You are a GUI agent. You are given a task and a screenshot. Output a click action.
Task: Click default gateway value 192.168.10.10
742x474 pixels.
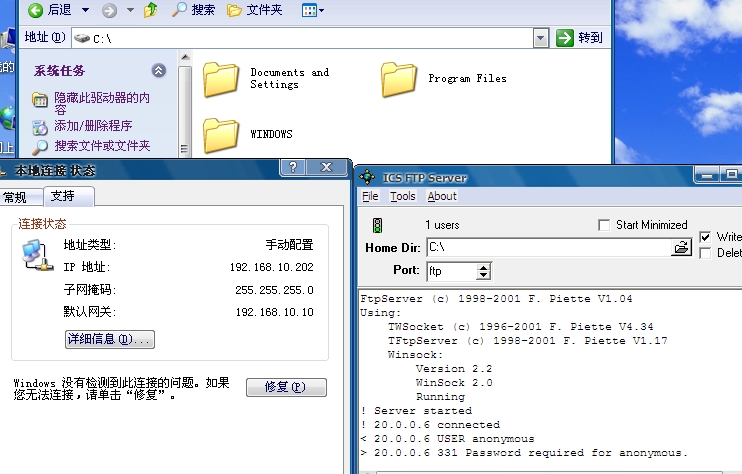coord(274,312)
